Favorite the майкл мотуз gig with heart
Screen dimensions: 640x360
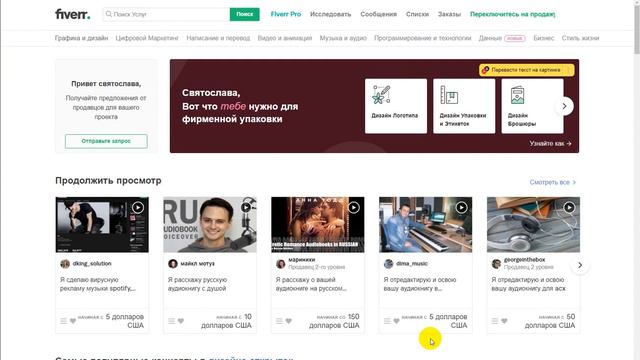(x=181, y=321)
